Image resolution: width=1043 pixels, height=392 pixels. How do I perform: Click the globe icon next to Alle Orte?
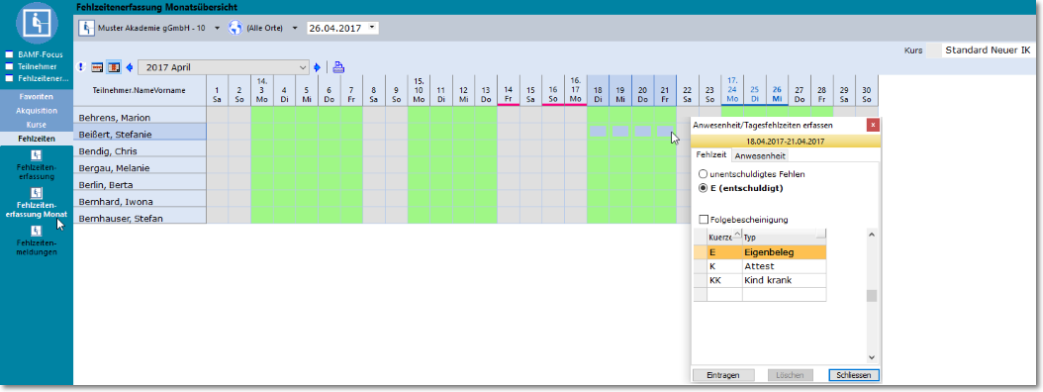click(x=235, y=28)
